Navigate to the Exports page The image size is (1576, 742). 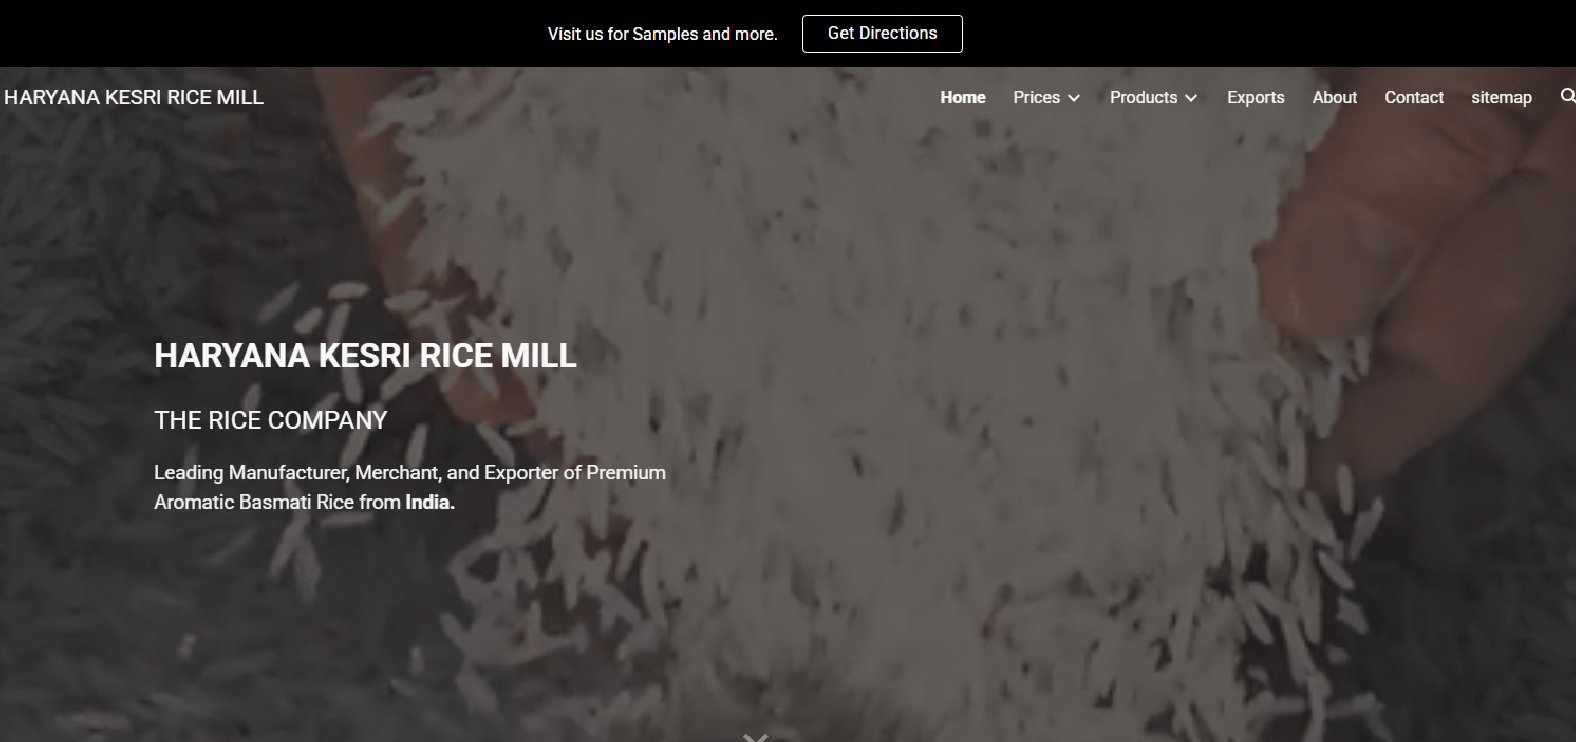click(x=1255, y=97)
